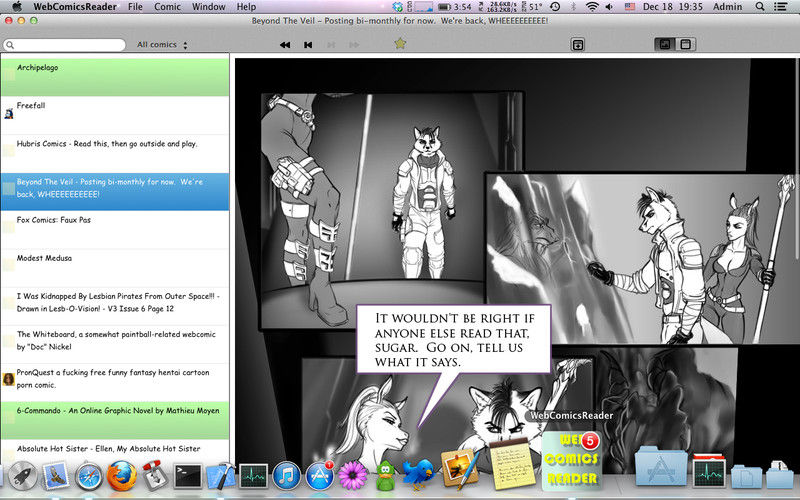
Task: Click the greyed fast-forward to latest arrow
Action: 354,45
